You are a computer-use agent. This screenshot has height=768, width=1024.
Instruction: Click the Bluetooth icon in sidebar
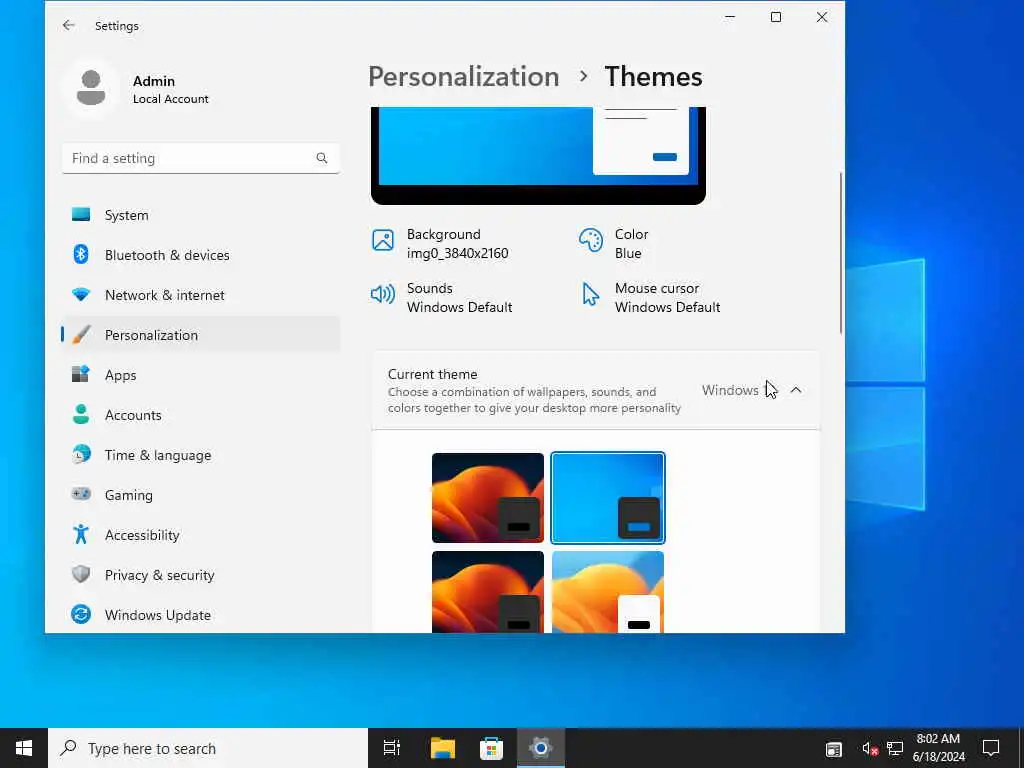click(81, 255)
